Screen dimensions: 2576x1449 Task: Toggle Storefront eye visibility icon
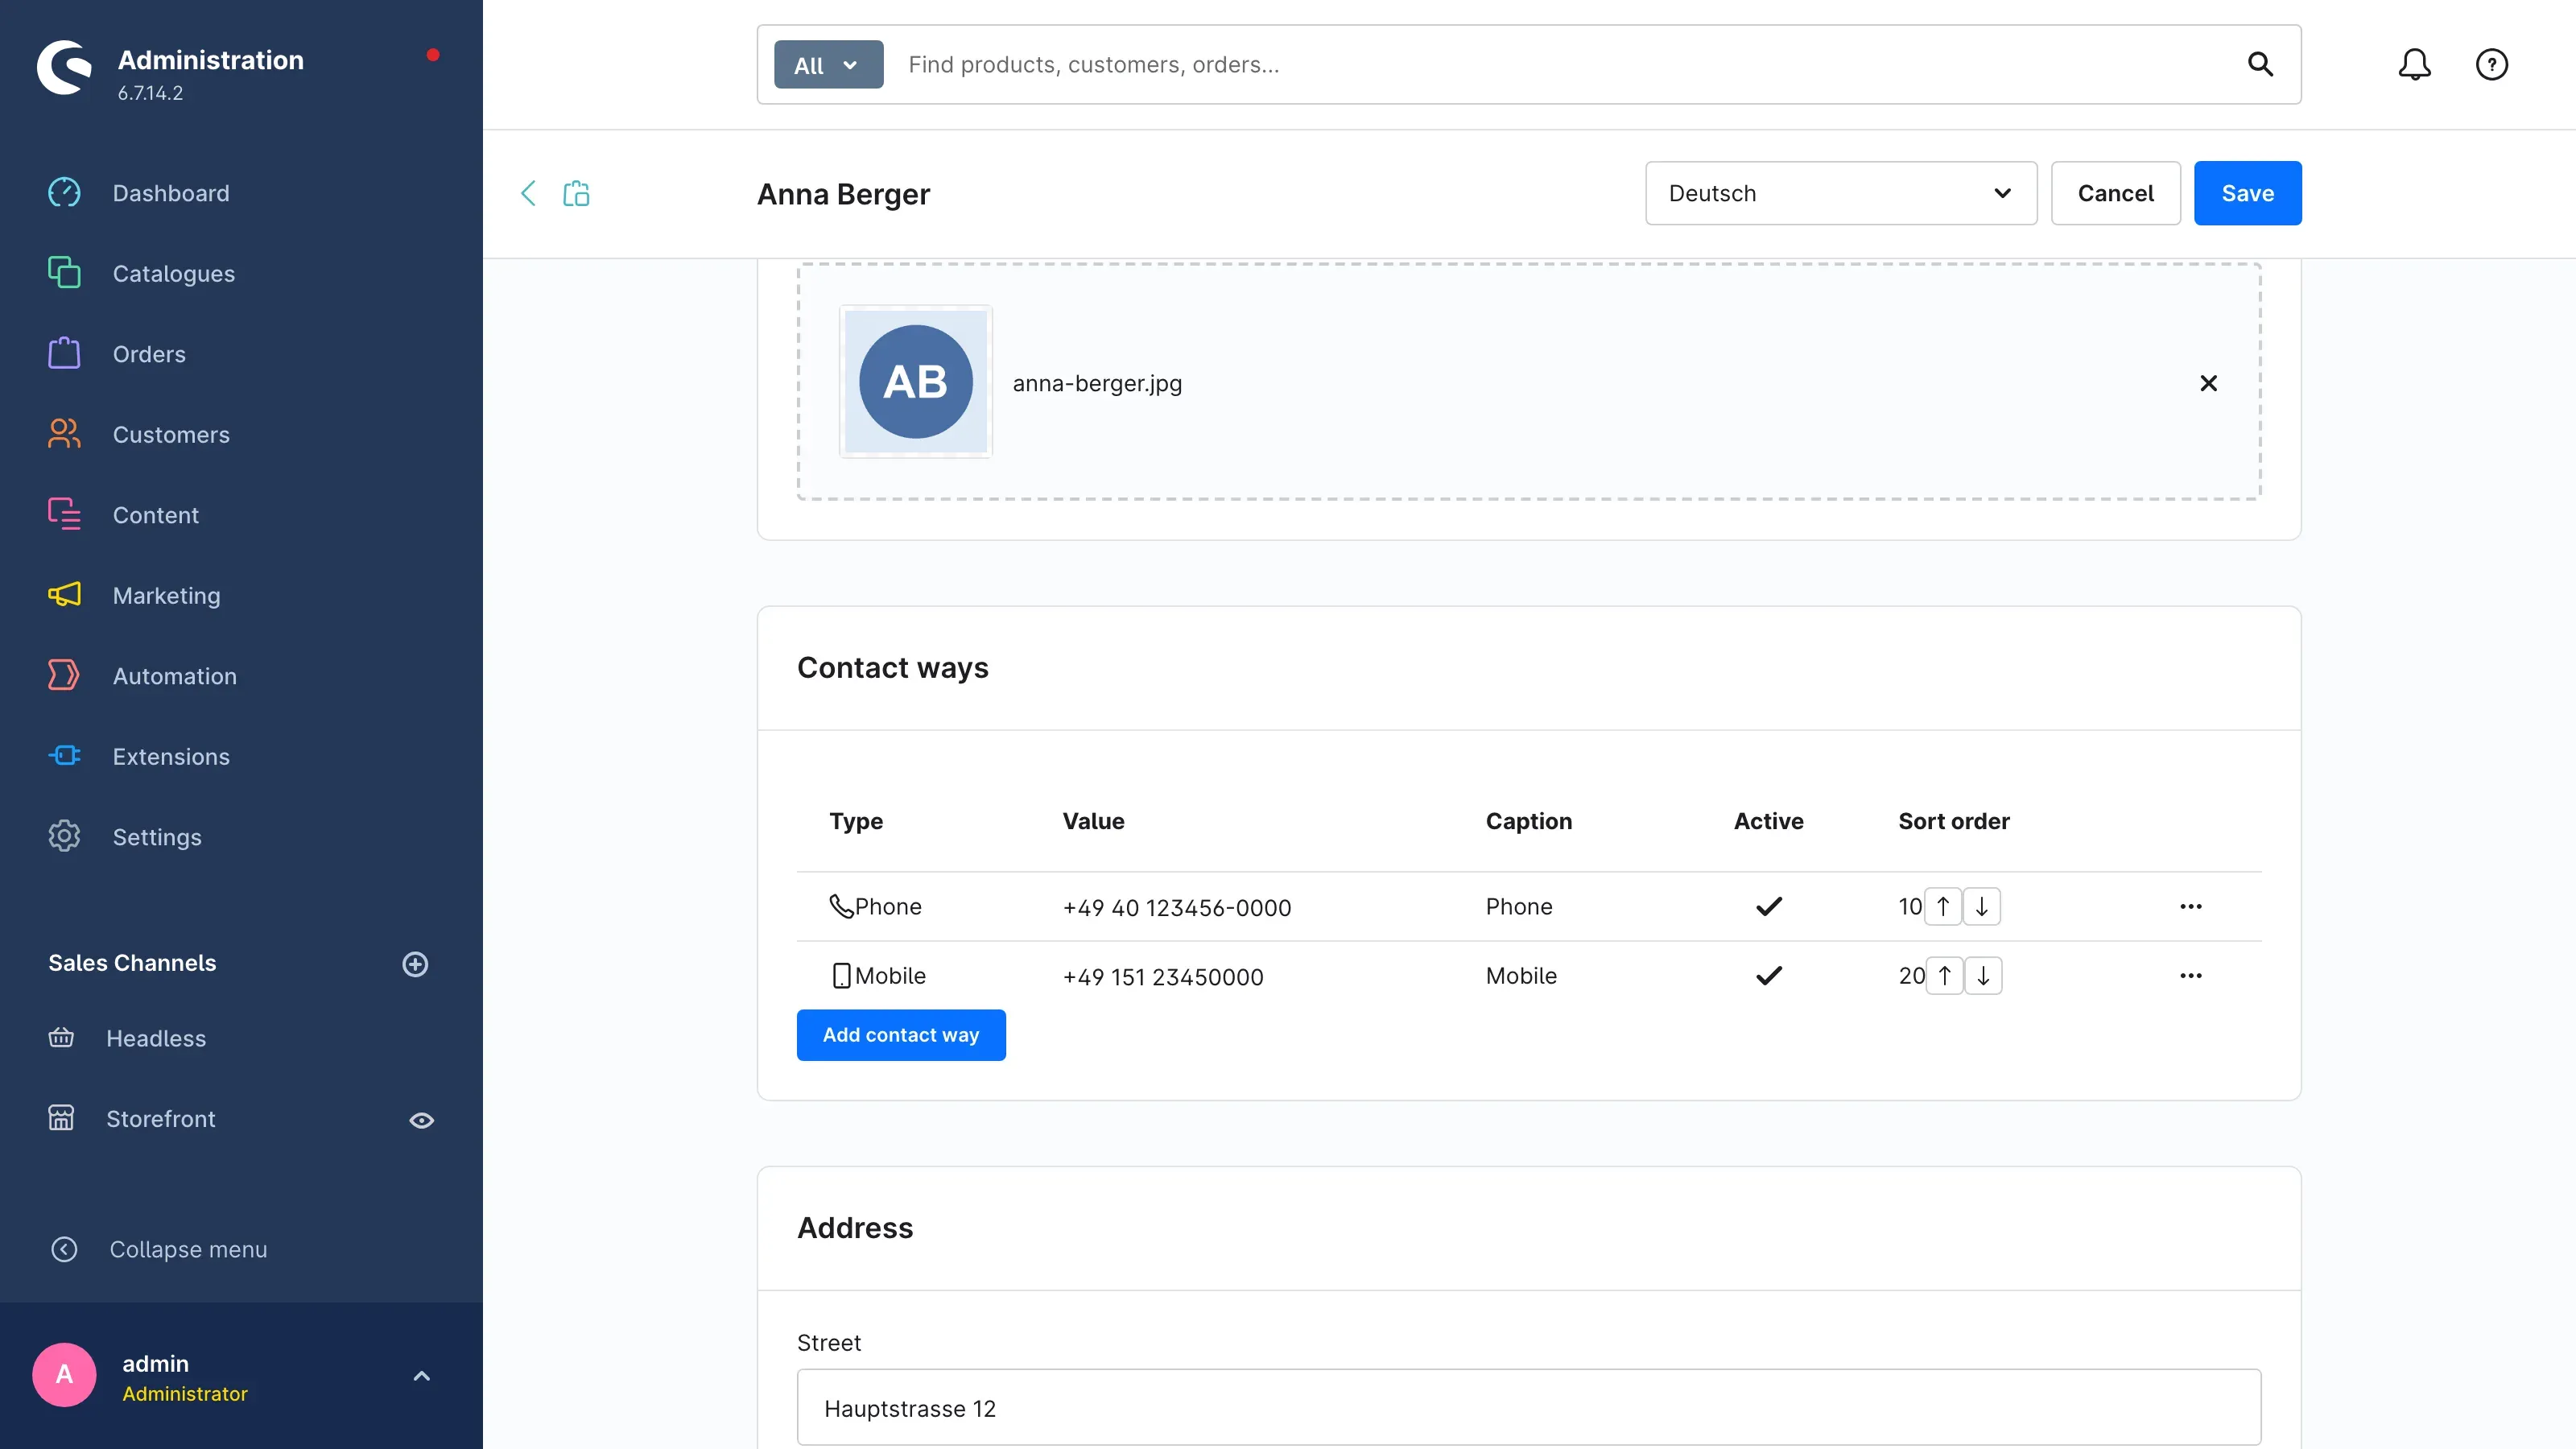[421, 1120]
